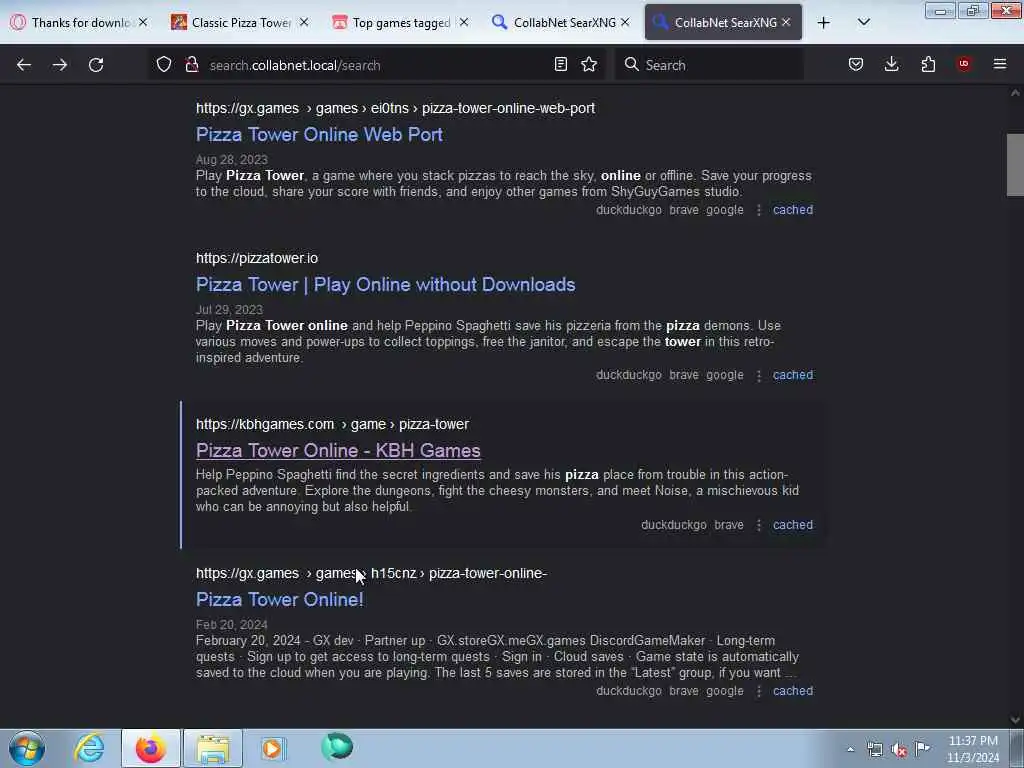This screenshot has height=768, width=1024.
Task: Select Firefox in the taskbar
Action: (x=150, y=748)
